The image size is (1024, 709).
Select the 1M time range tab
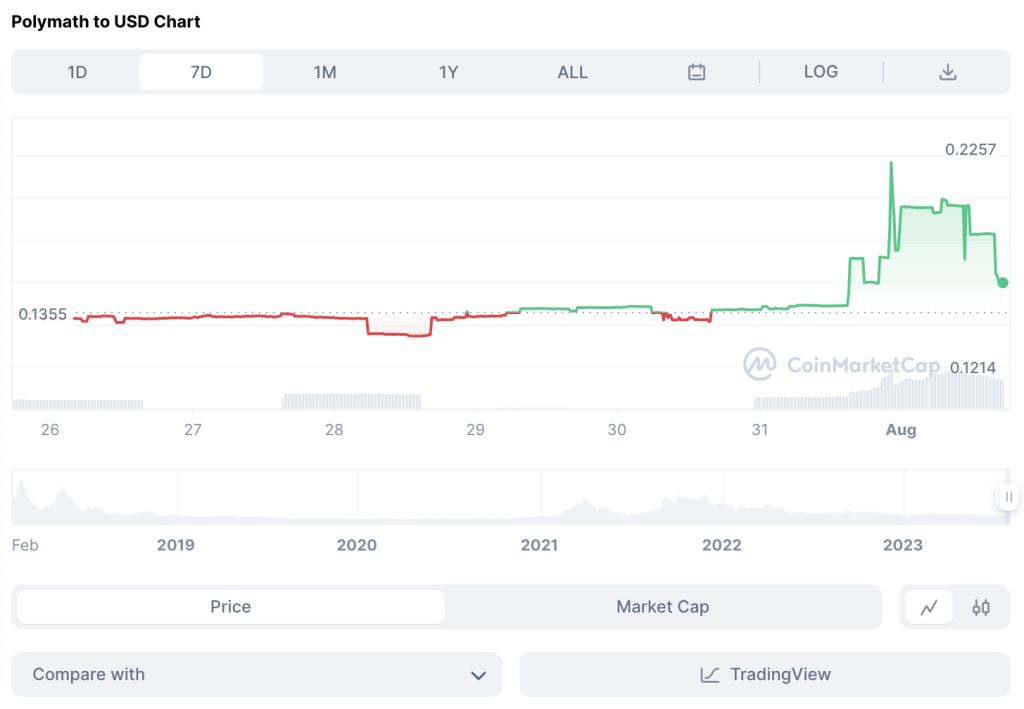(x=325, y=72)
